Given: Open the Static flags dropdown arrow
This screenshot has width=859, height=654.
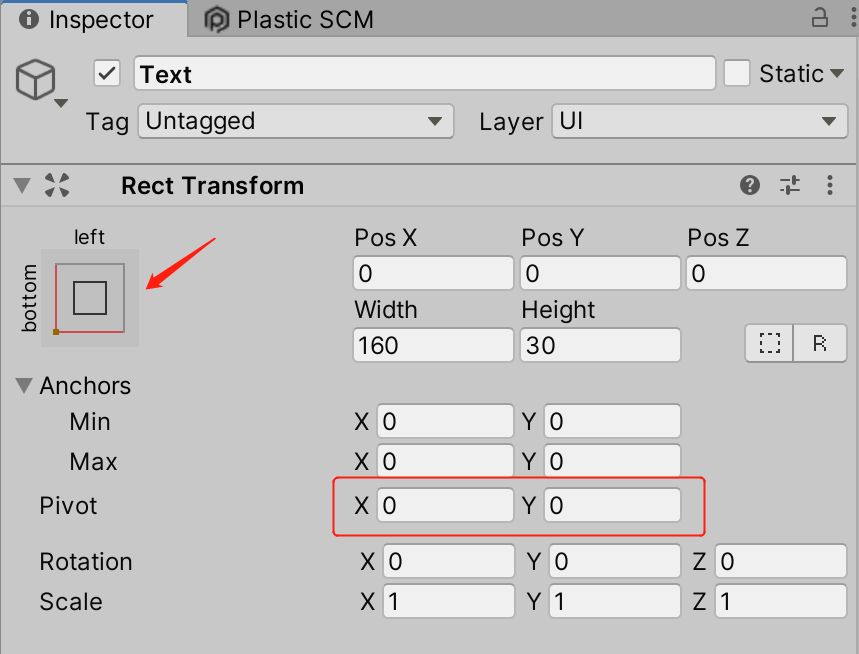Looking at the screenshot, I should (837, 73).
